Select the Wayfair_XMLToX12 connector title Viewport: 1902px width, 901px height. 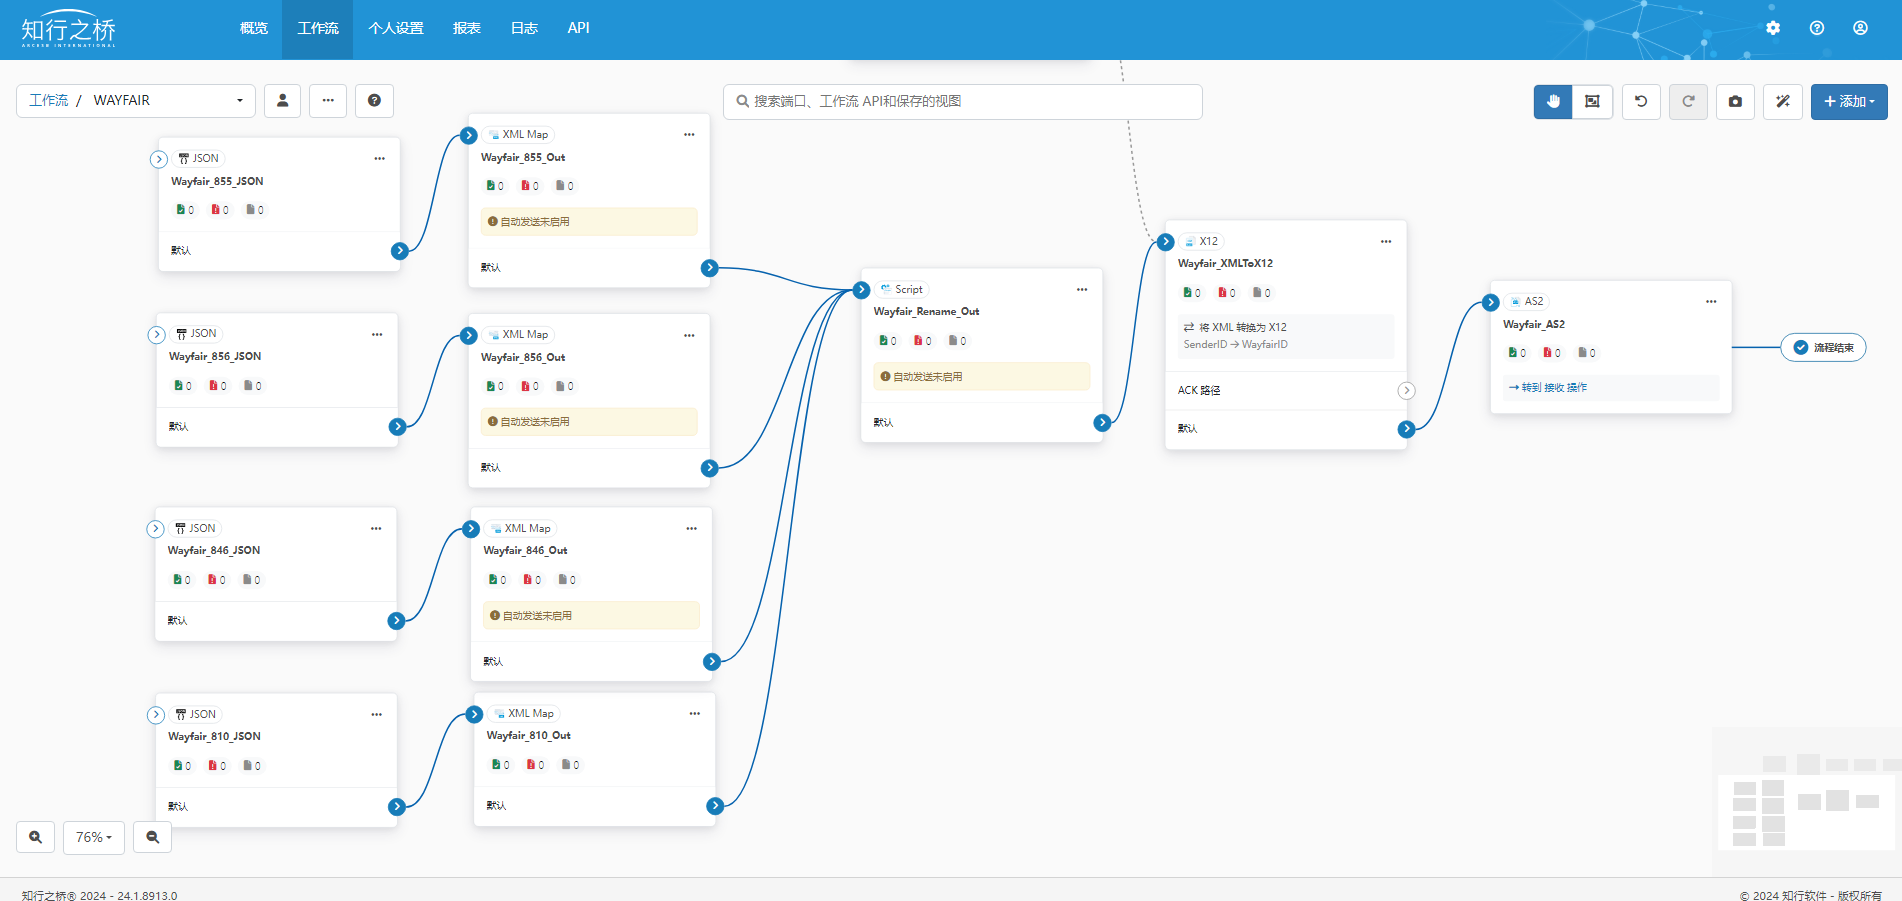pos(1225,264)
